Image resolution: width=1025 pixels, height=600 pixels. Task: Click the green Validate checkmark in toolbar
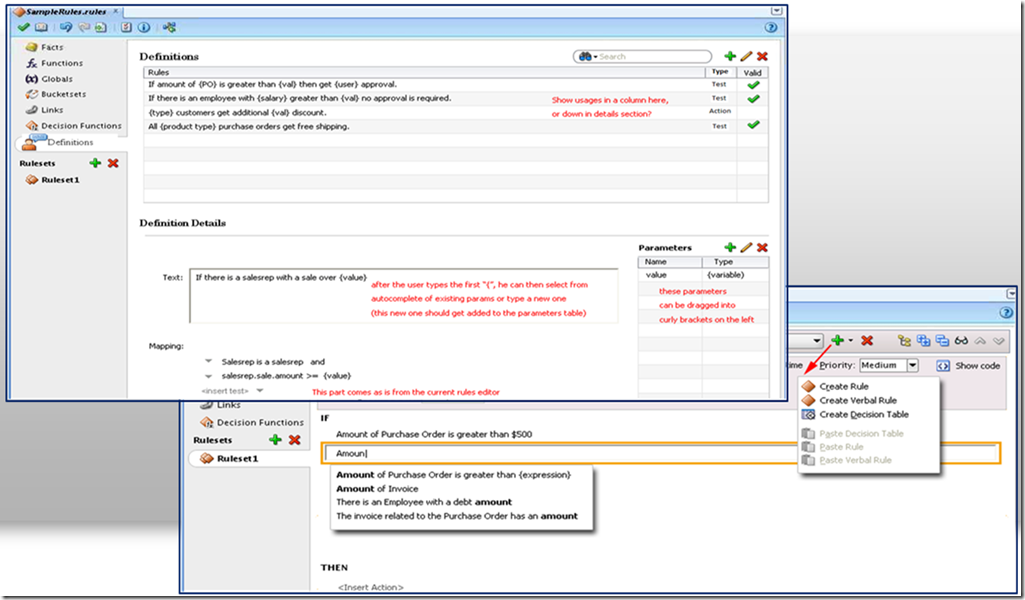click(23, 27)
